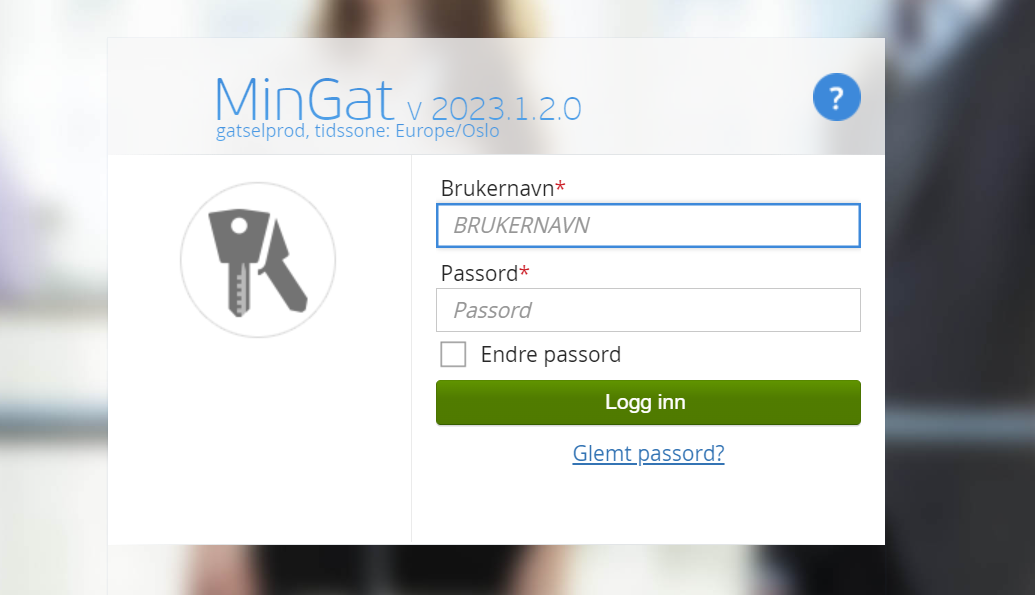Click the keys icon in the circle
Image resolution: width=1035 pixels, height=595 pixels.
point(258,260)
